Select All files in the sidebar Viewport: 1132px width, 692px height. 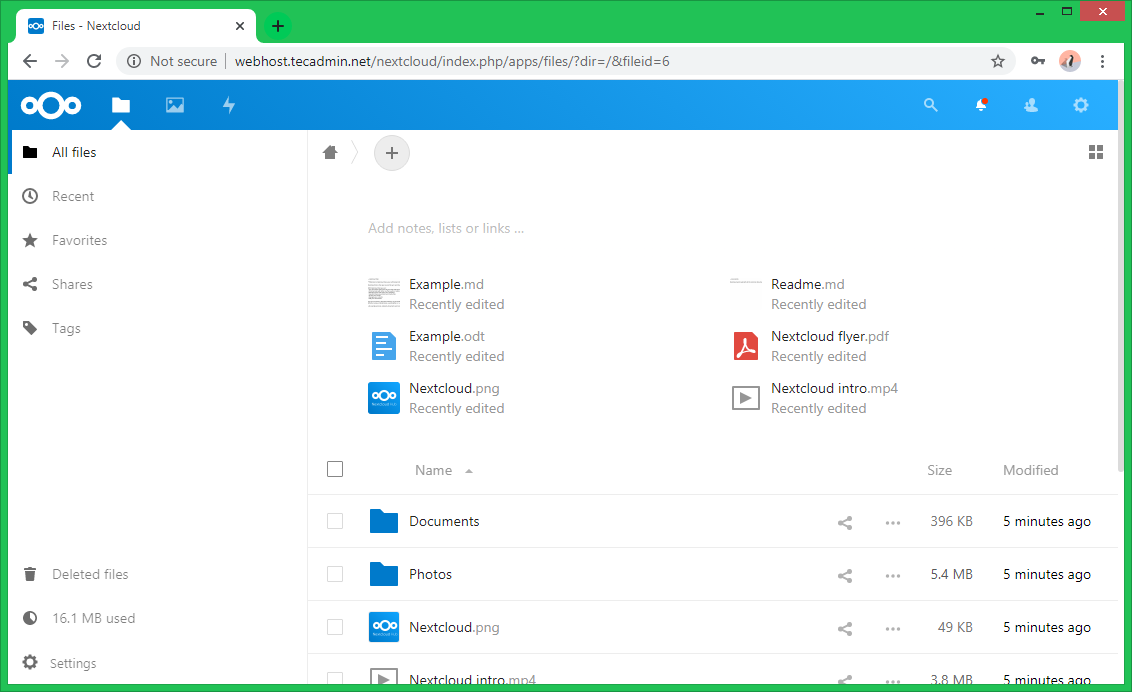pyautogui.click(x=159, y=152)
